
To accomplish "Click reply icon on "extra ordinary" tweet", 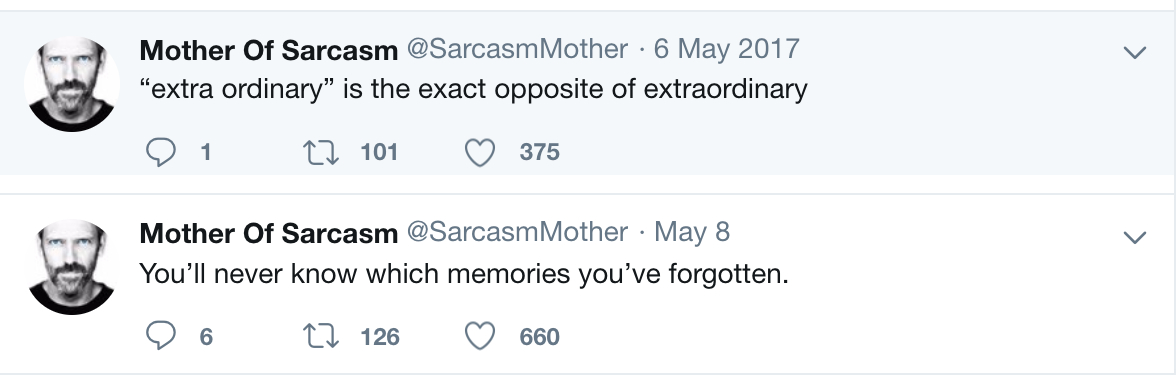I will click(160, 152).
